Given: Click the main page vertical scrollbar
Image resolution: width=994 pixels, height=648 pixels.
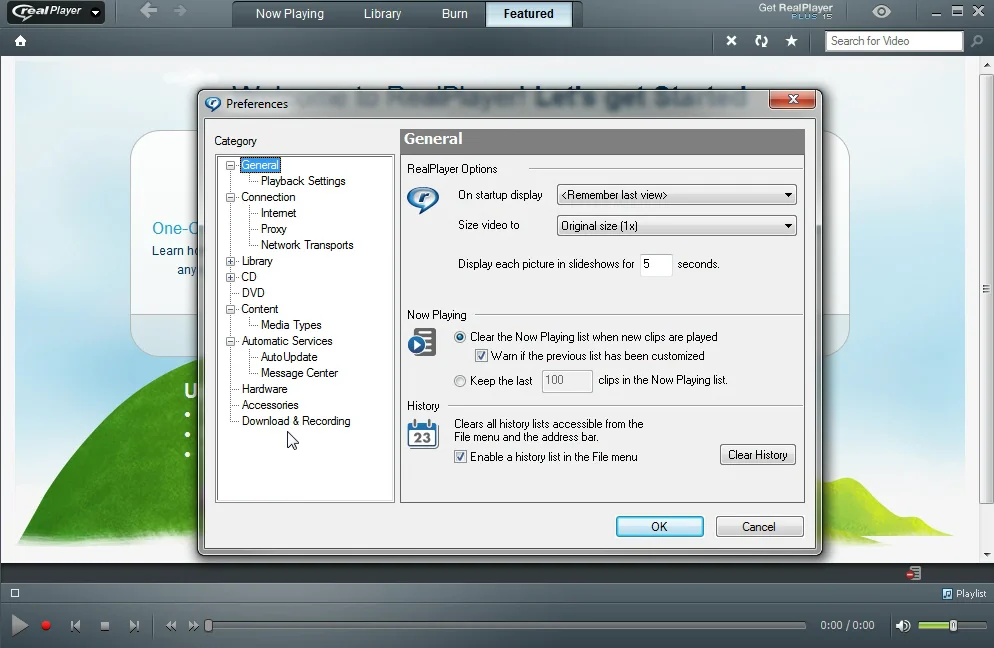Looking at the screenshot, I should pos(986,288).
